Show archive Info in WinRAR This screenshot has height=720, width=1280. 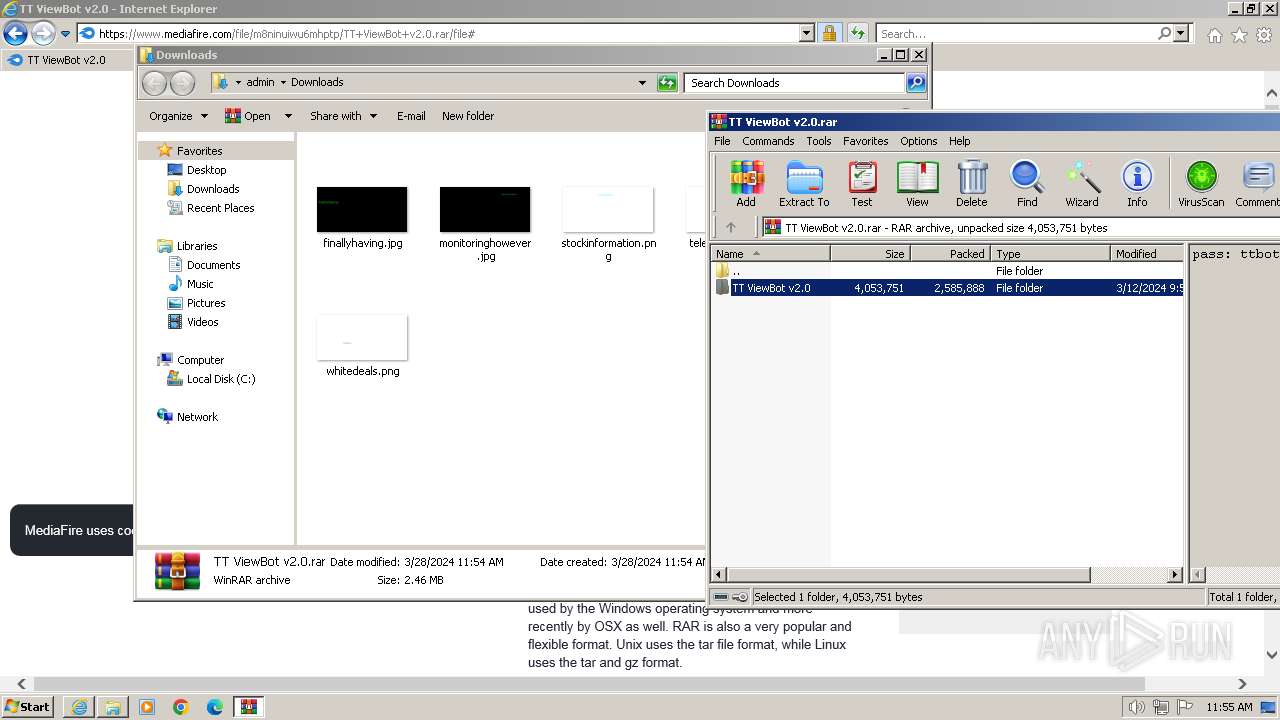1137,184
